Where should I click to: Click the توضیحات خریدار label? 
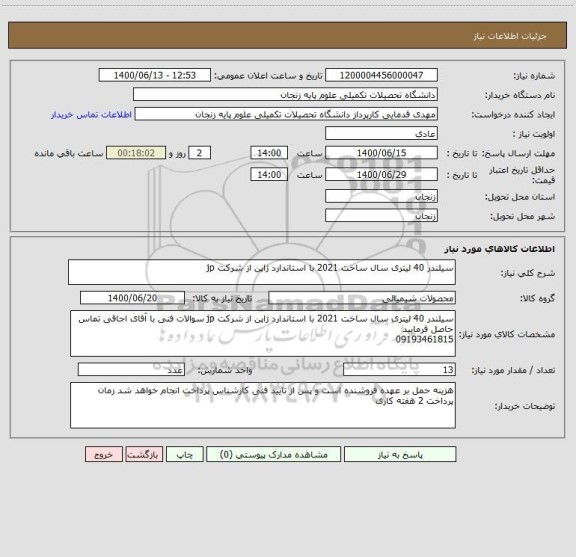tap(525, 406)
